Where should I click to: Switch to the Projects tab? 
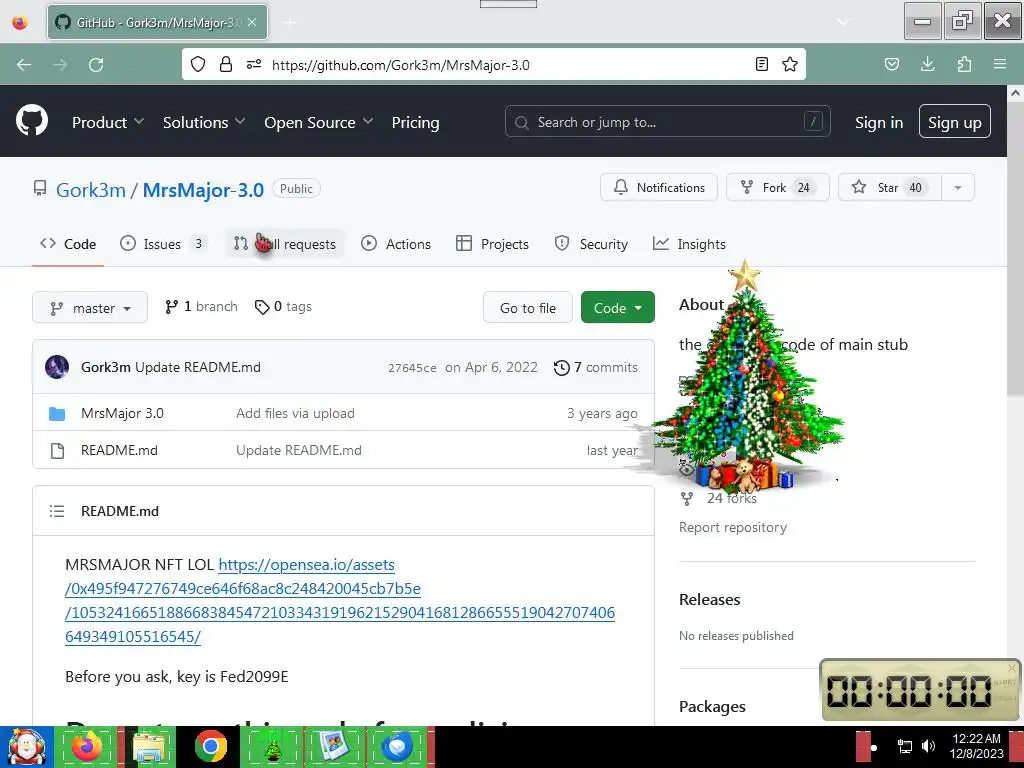[492, 244]
